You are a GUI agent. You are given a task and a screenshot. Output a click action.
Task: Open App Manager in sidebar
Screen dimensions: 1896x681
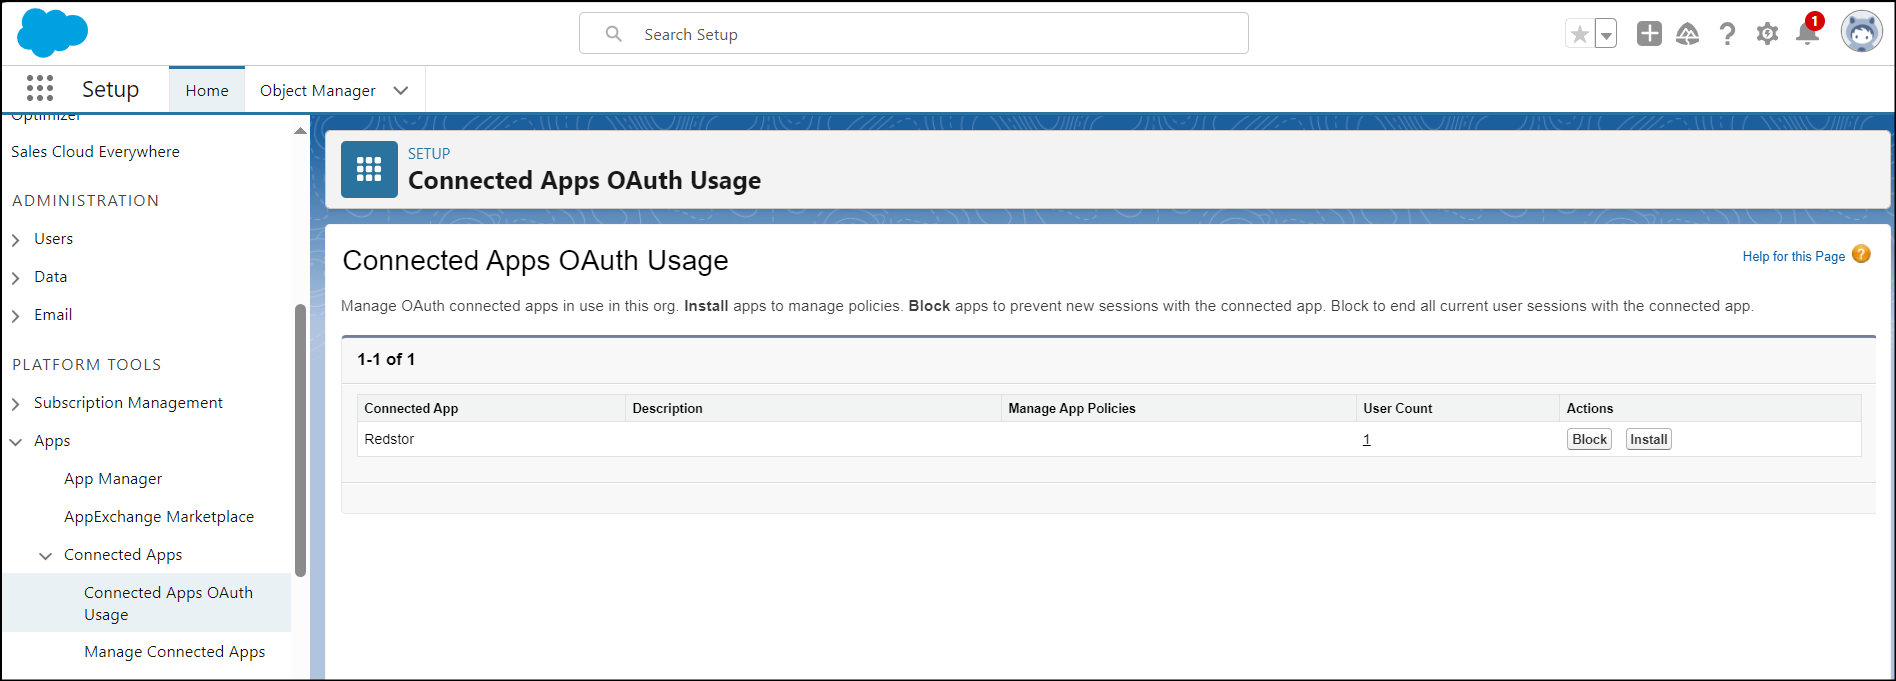pyautogui.click(x=113, y=479)
